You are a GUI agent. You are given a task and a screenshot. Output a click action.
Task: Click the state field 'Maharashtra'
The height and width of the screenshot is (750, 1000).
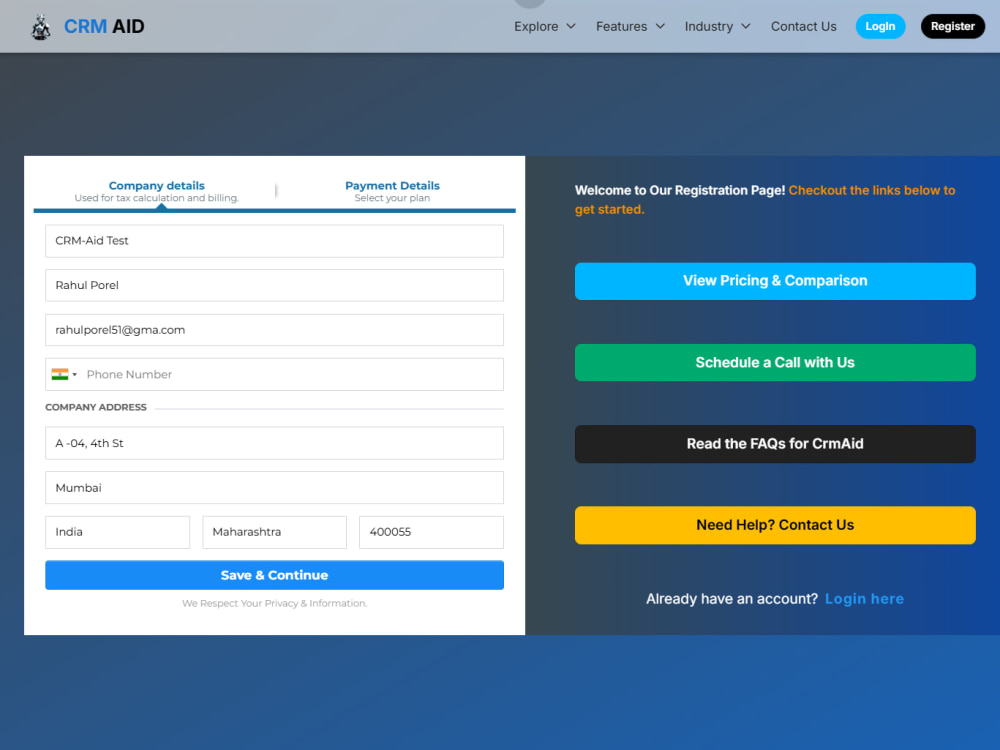pos(274,532)
